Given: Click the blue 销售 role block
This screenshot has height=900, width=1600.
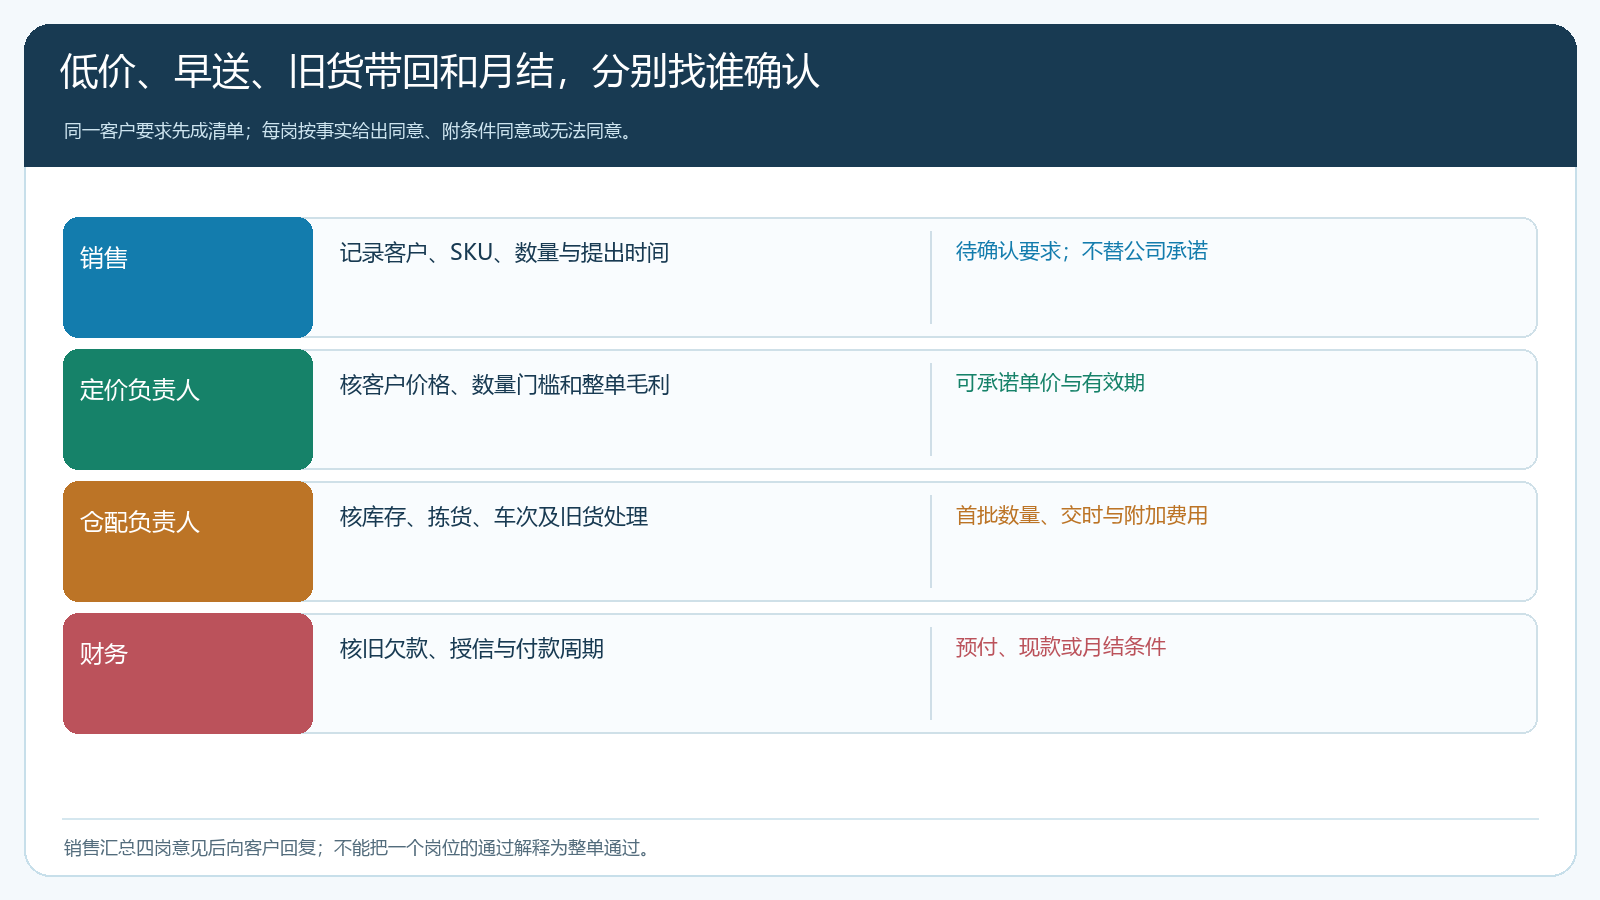Looking at the screenshot, I should (188, 277).
